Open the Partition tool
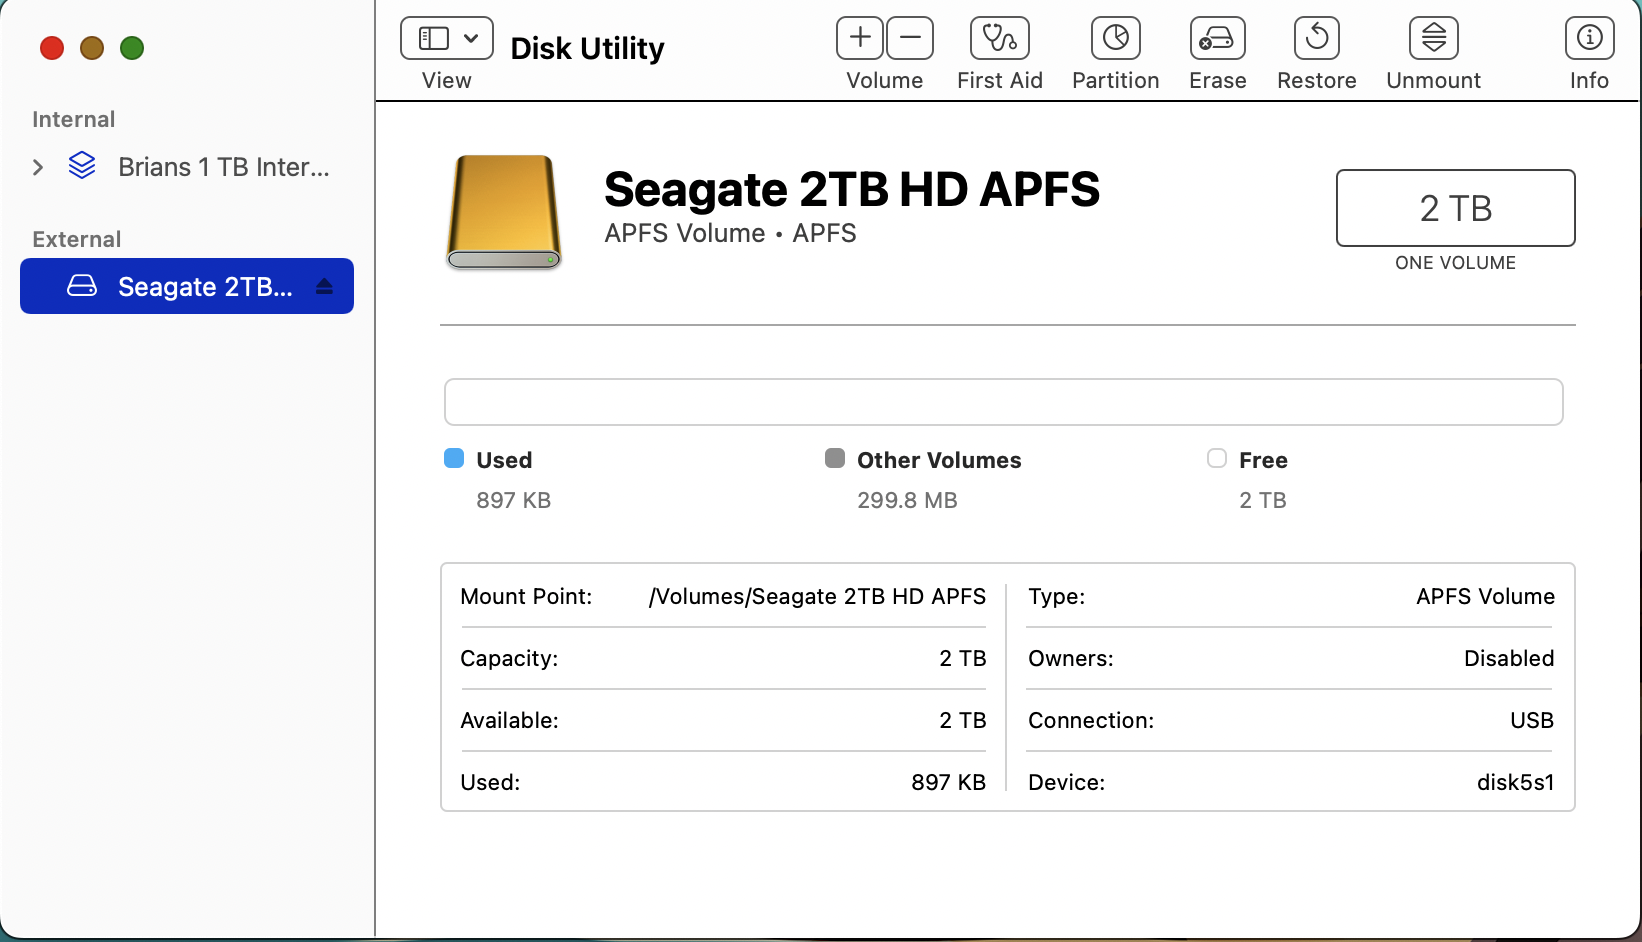 point(1115,39)
